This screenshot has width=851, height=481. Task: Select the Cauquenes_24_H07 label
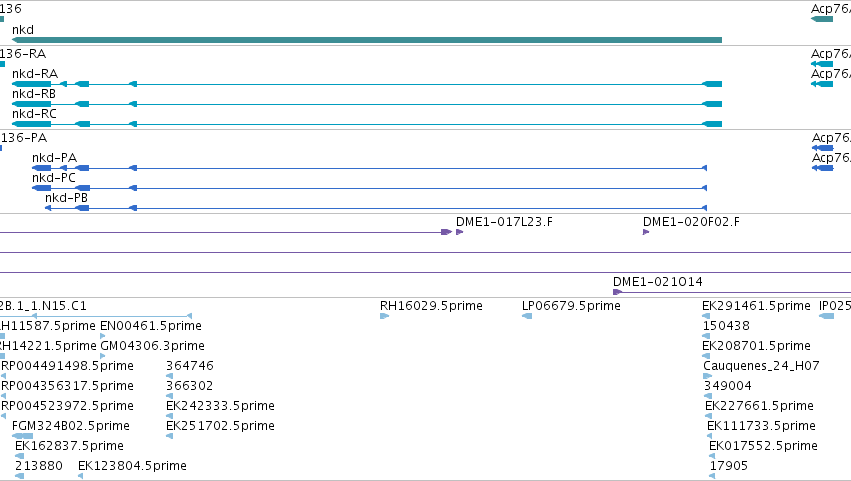tap(761, 366)
